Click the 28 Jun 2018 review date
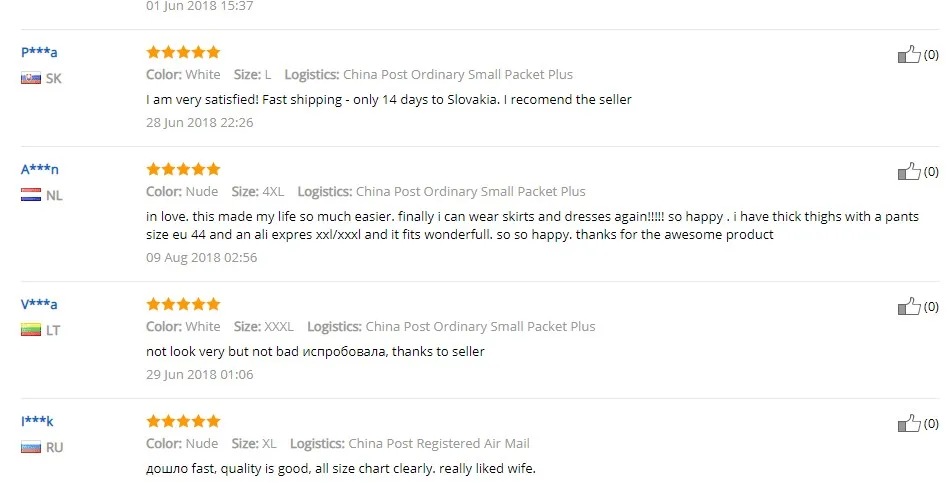The width and height of the screenshot is (950, 483). [199, 122]
